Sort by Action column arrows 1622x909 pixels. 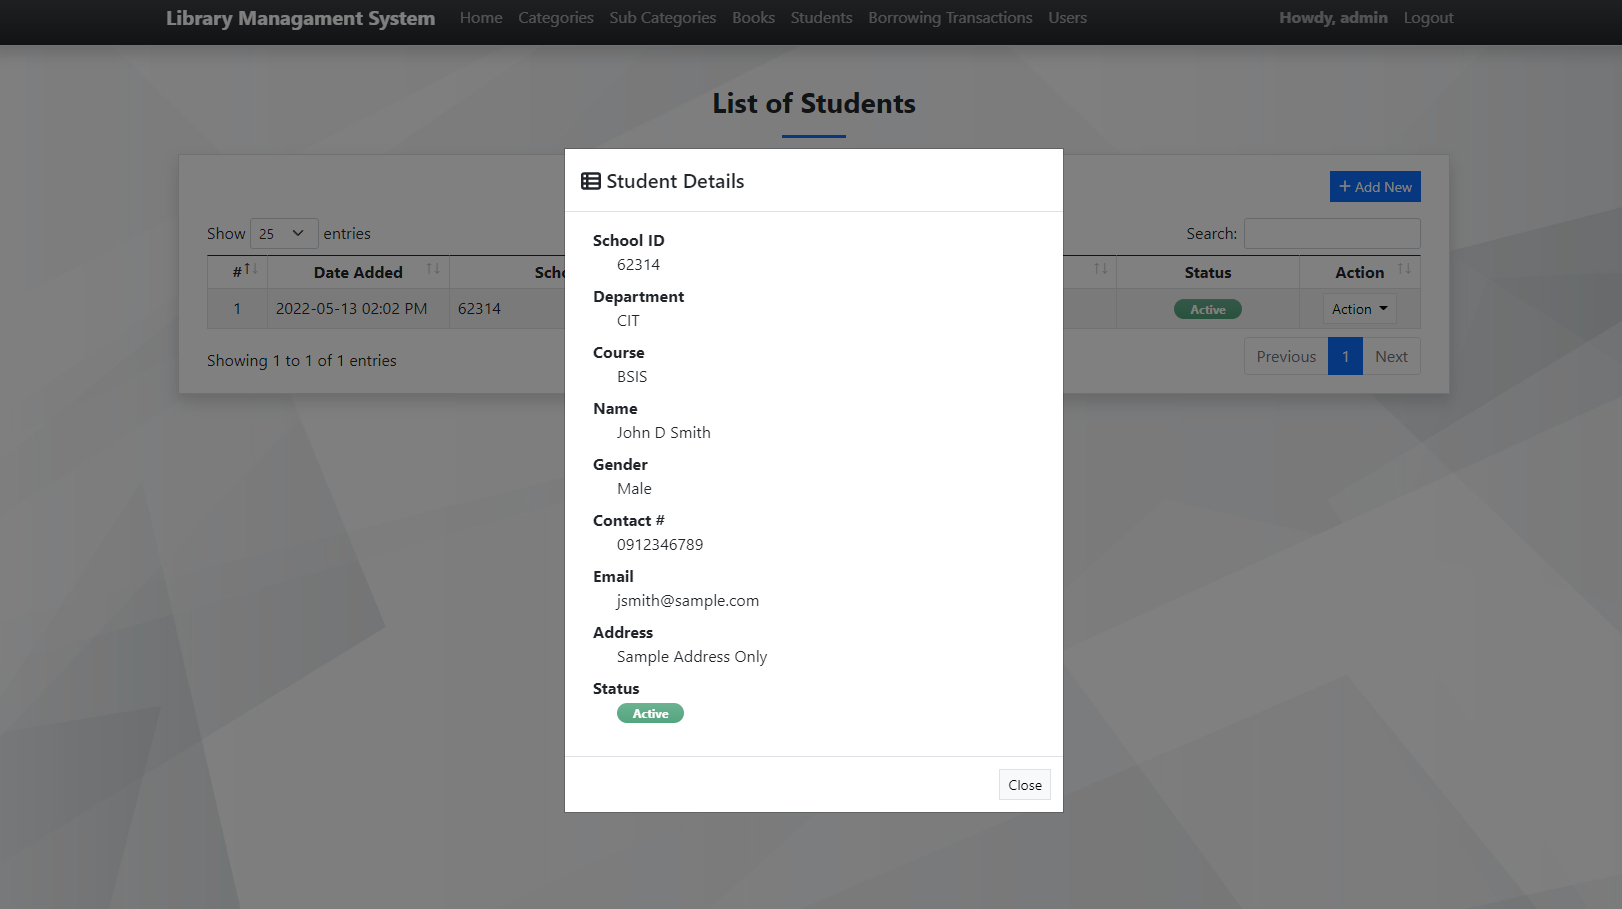(1404, 269)
